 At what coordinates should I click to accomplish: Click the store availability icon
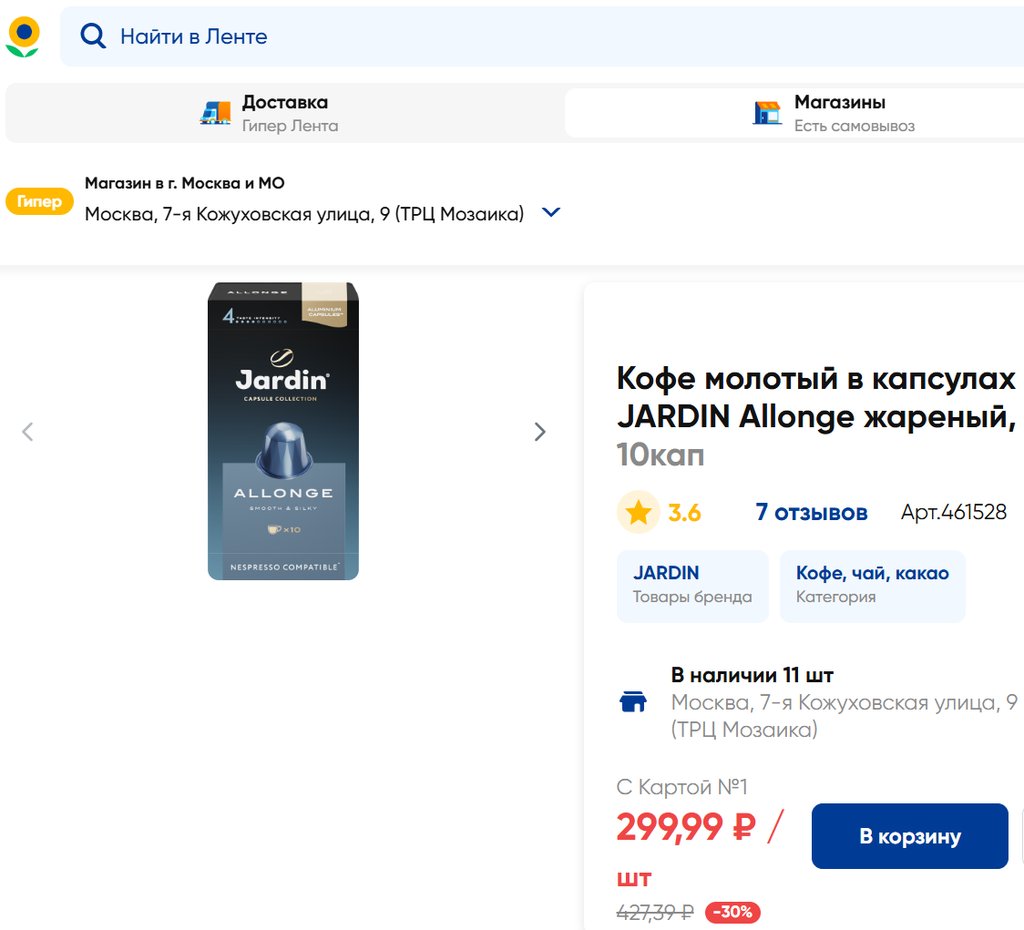(634, 702)
